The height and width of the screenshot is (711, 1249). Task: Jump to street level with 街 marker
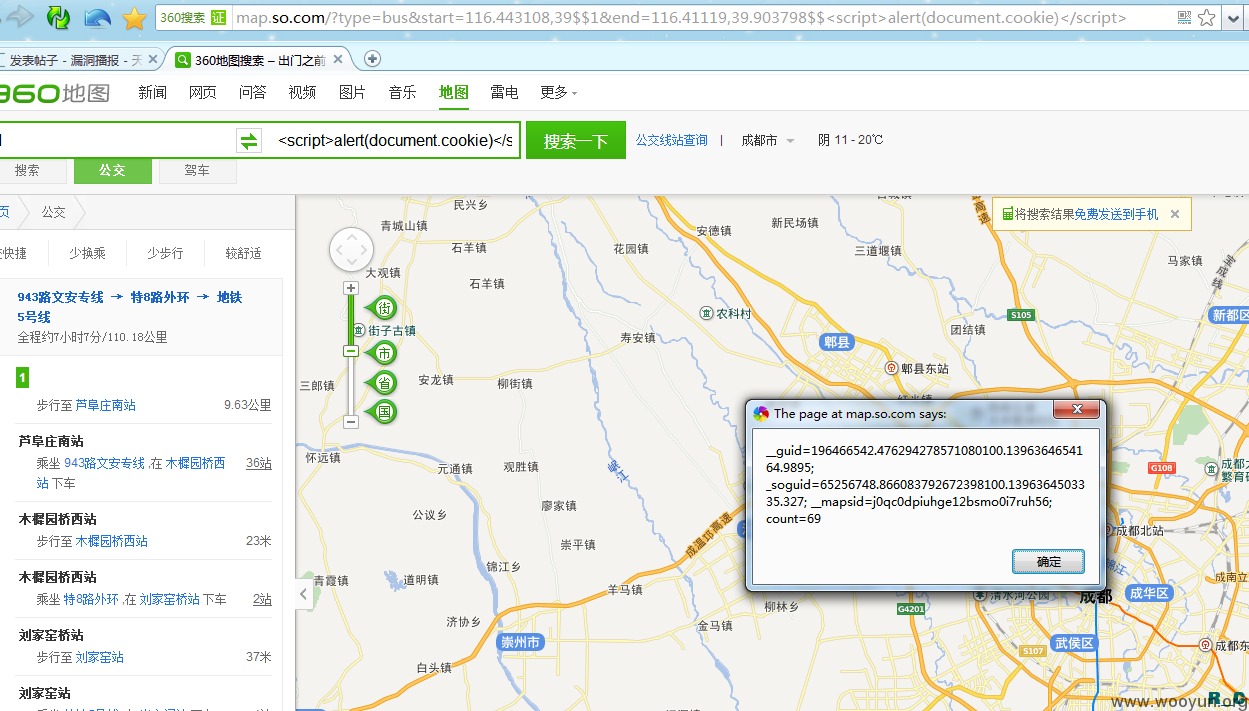383,308
